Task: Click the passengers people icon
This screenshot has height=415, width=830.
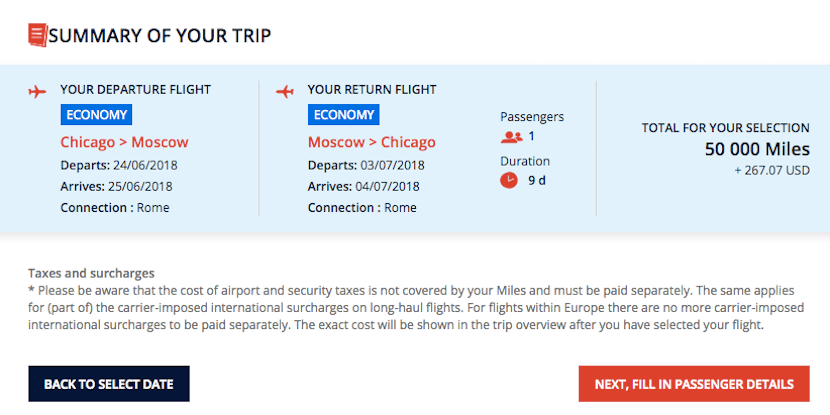Action: [512, 136]
